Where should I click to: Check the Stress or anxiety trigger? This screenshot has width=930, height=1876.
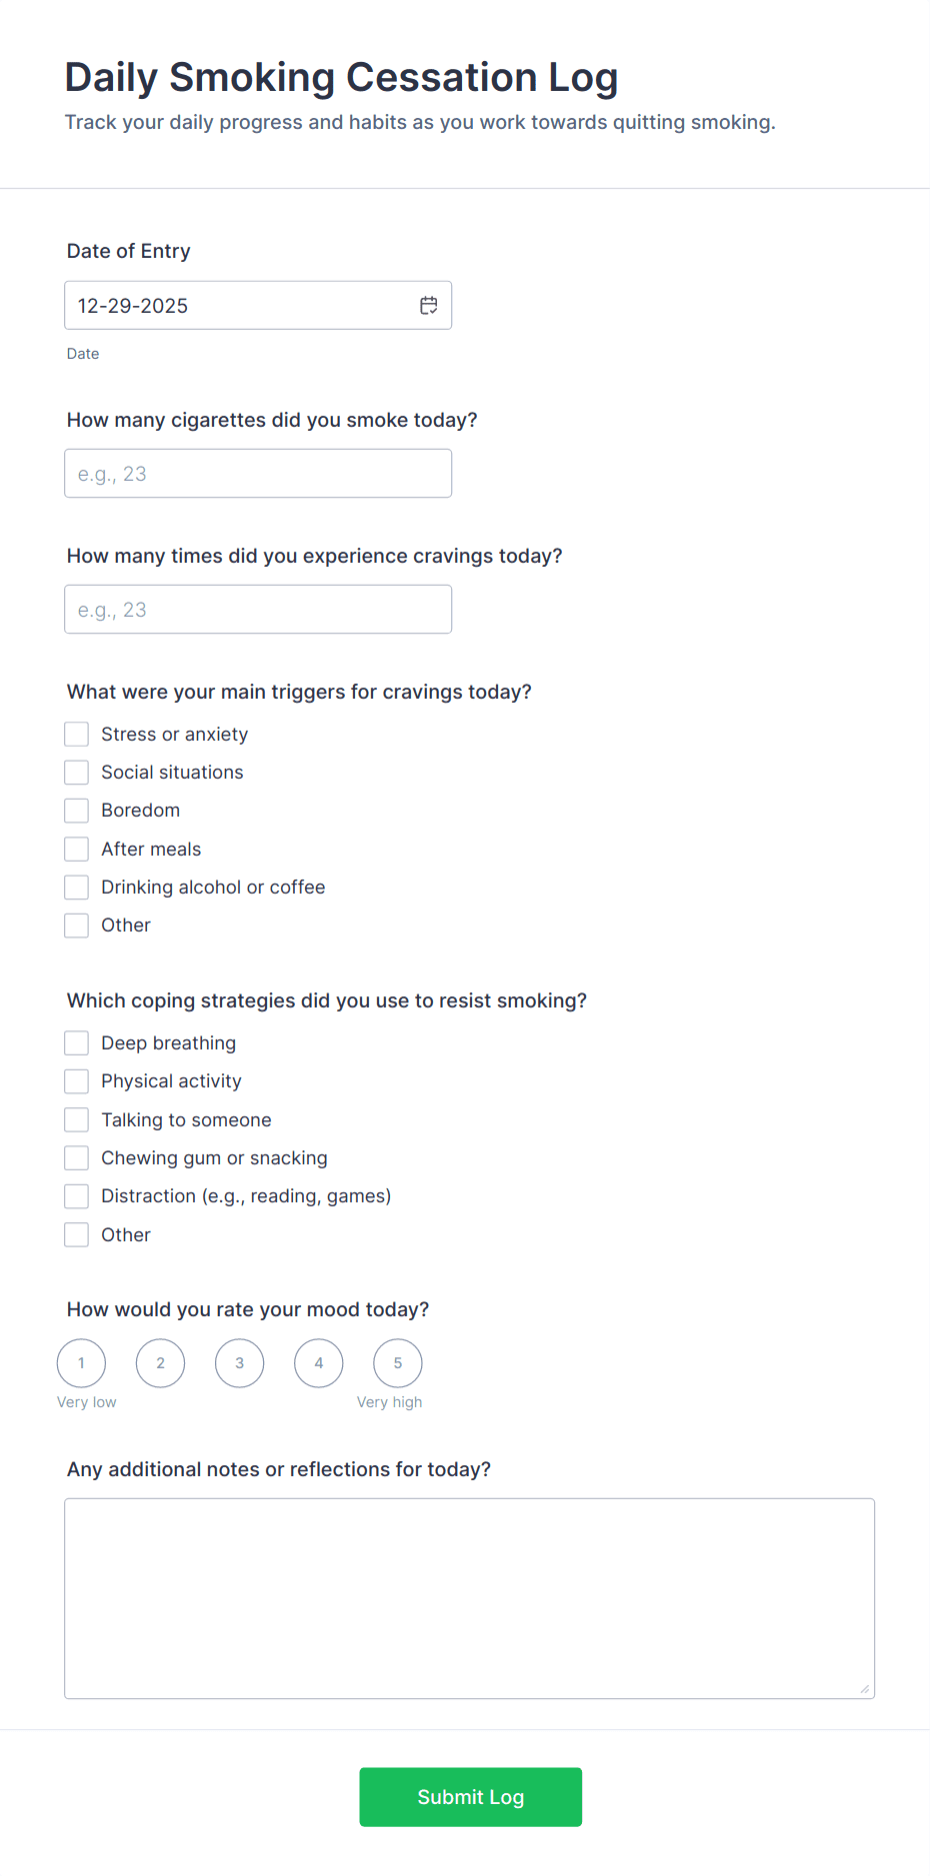coord(76,733)
